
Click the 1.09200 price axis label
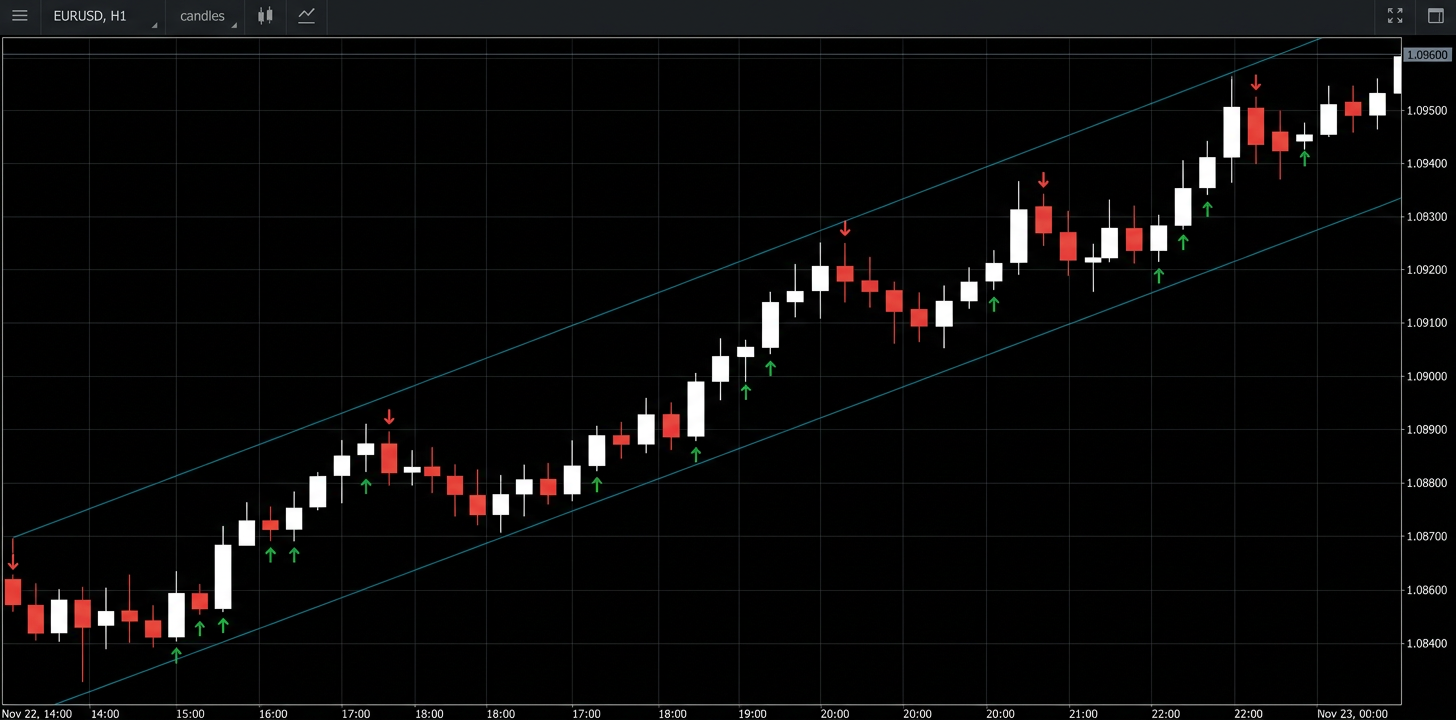pos(1428,270)
